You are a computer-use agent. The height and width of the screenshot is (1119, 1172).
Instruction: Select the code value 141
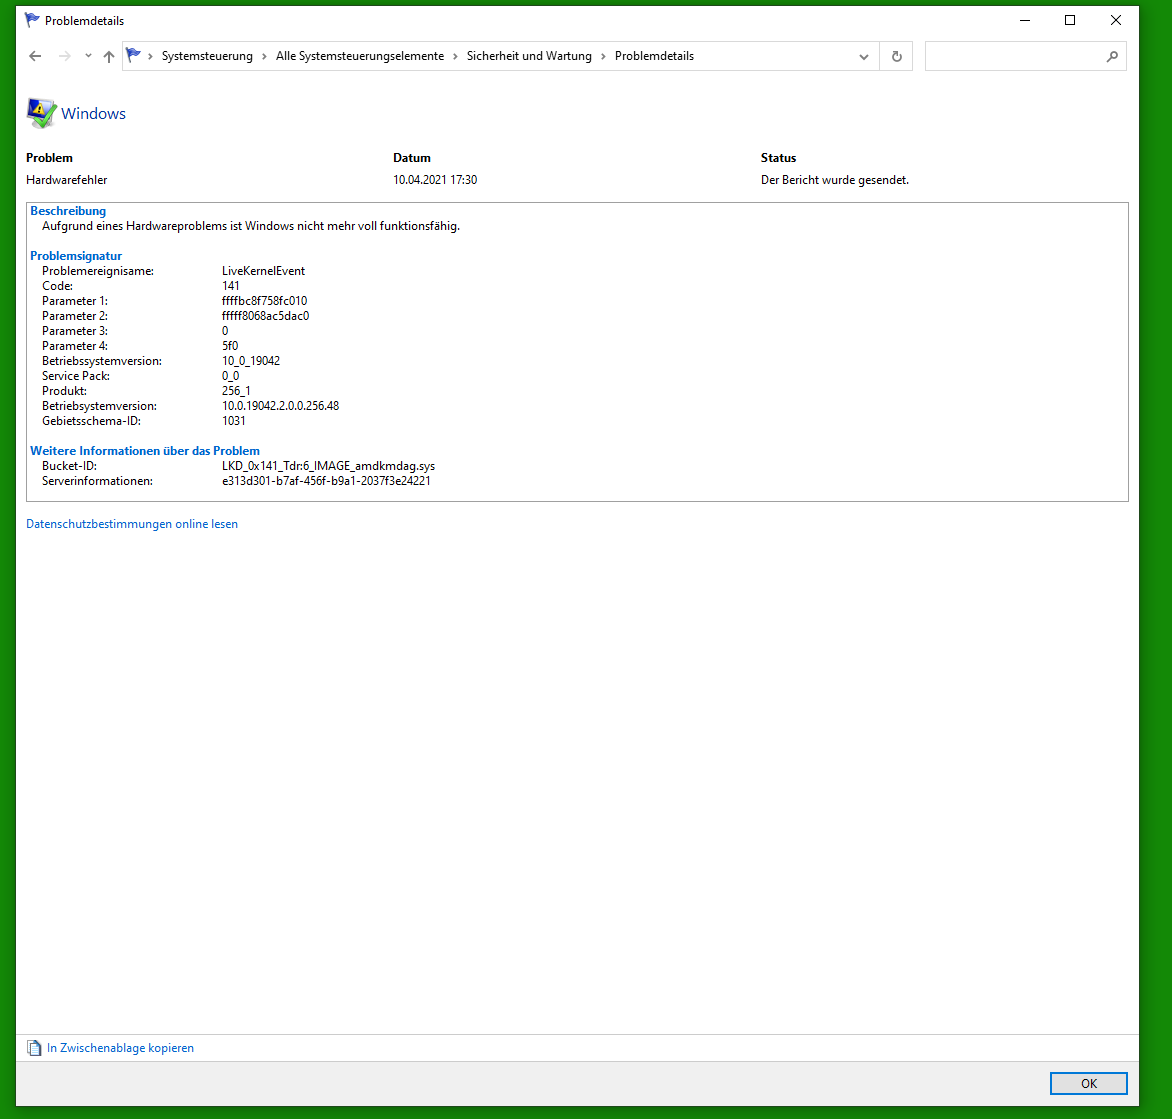coord(230,286)
